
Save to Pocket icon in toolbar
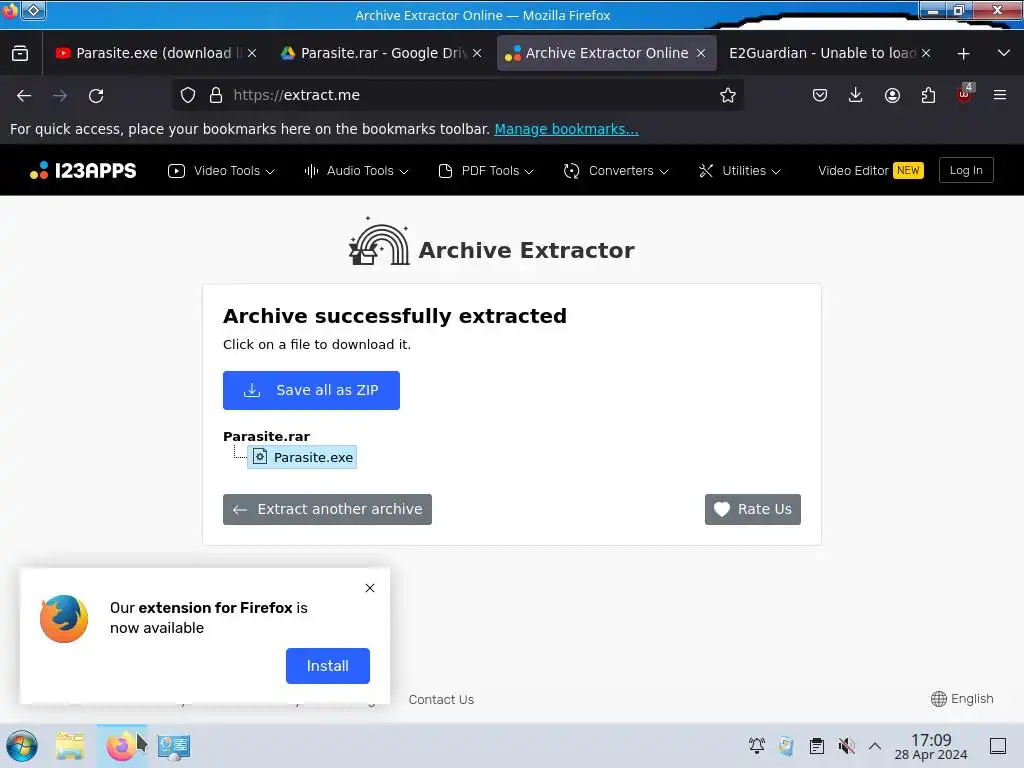coord(820,95)
